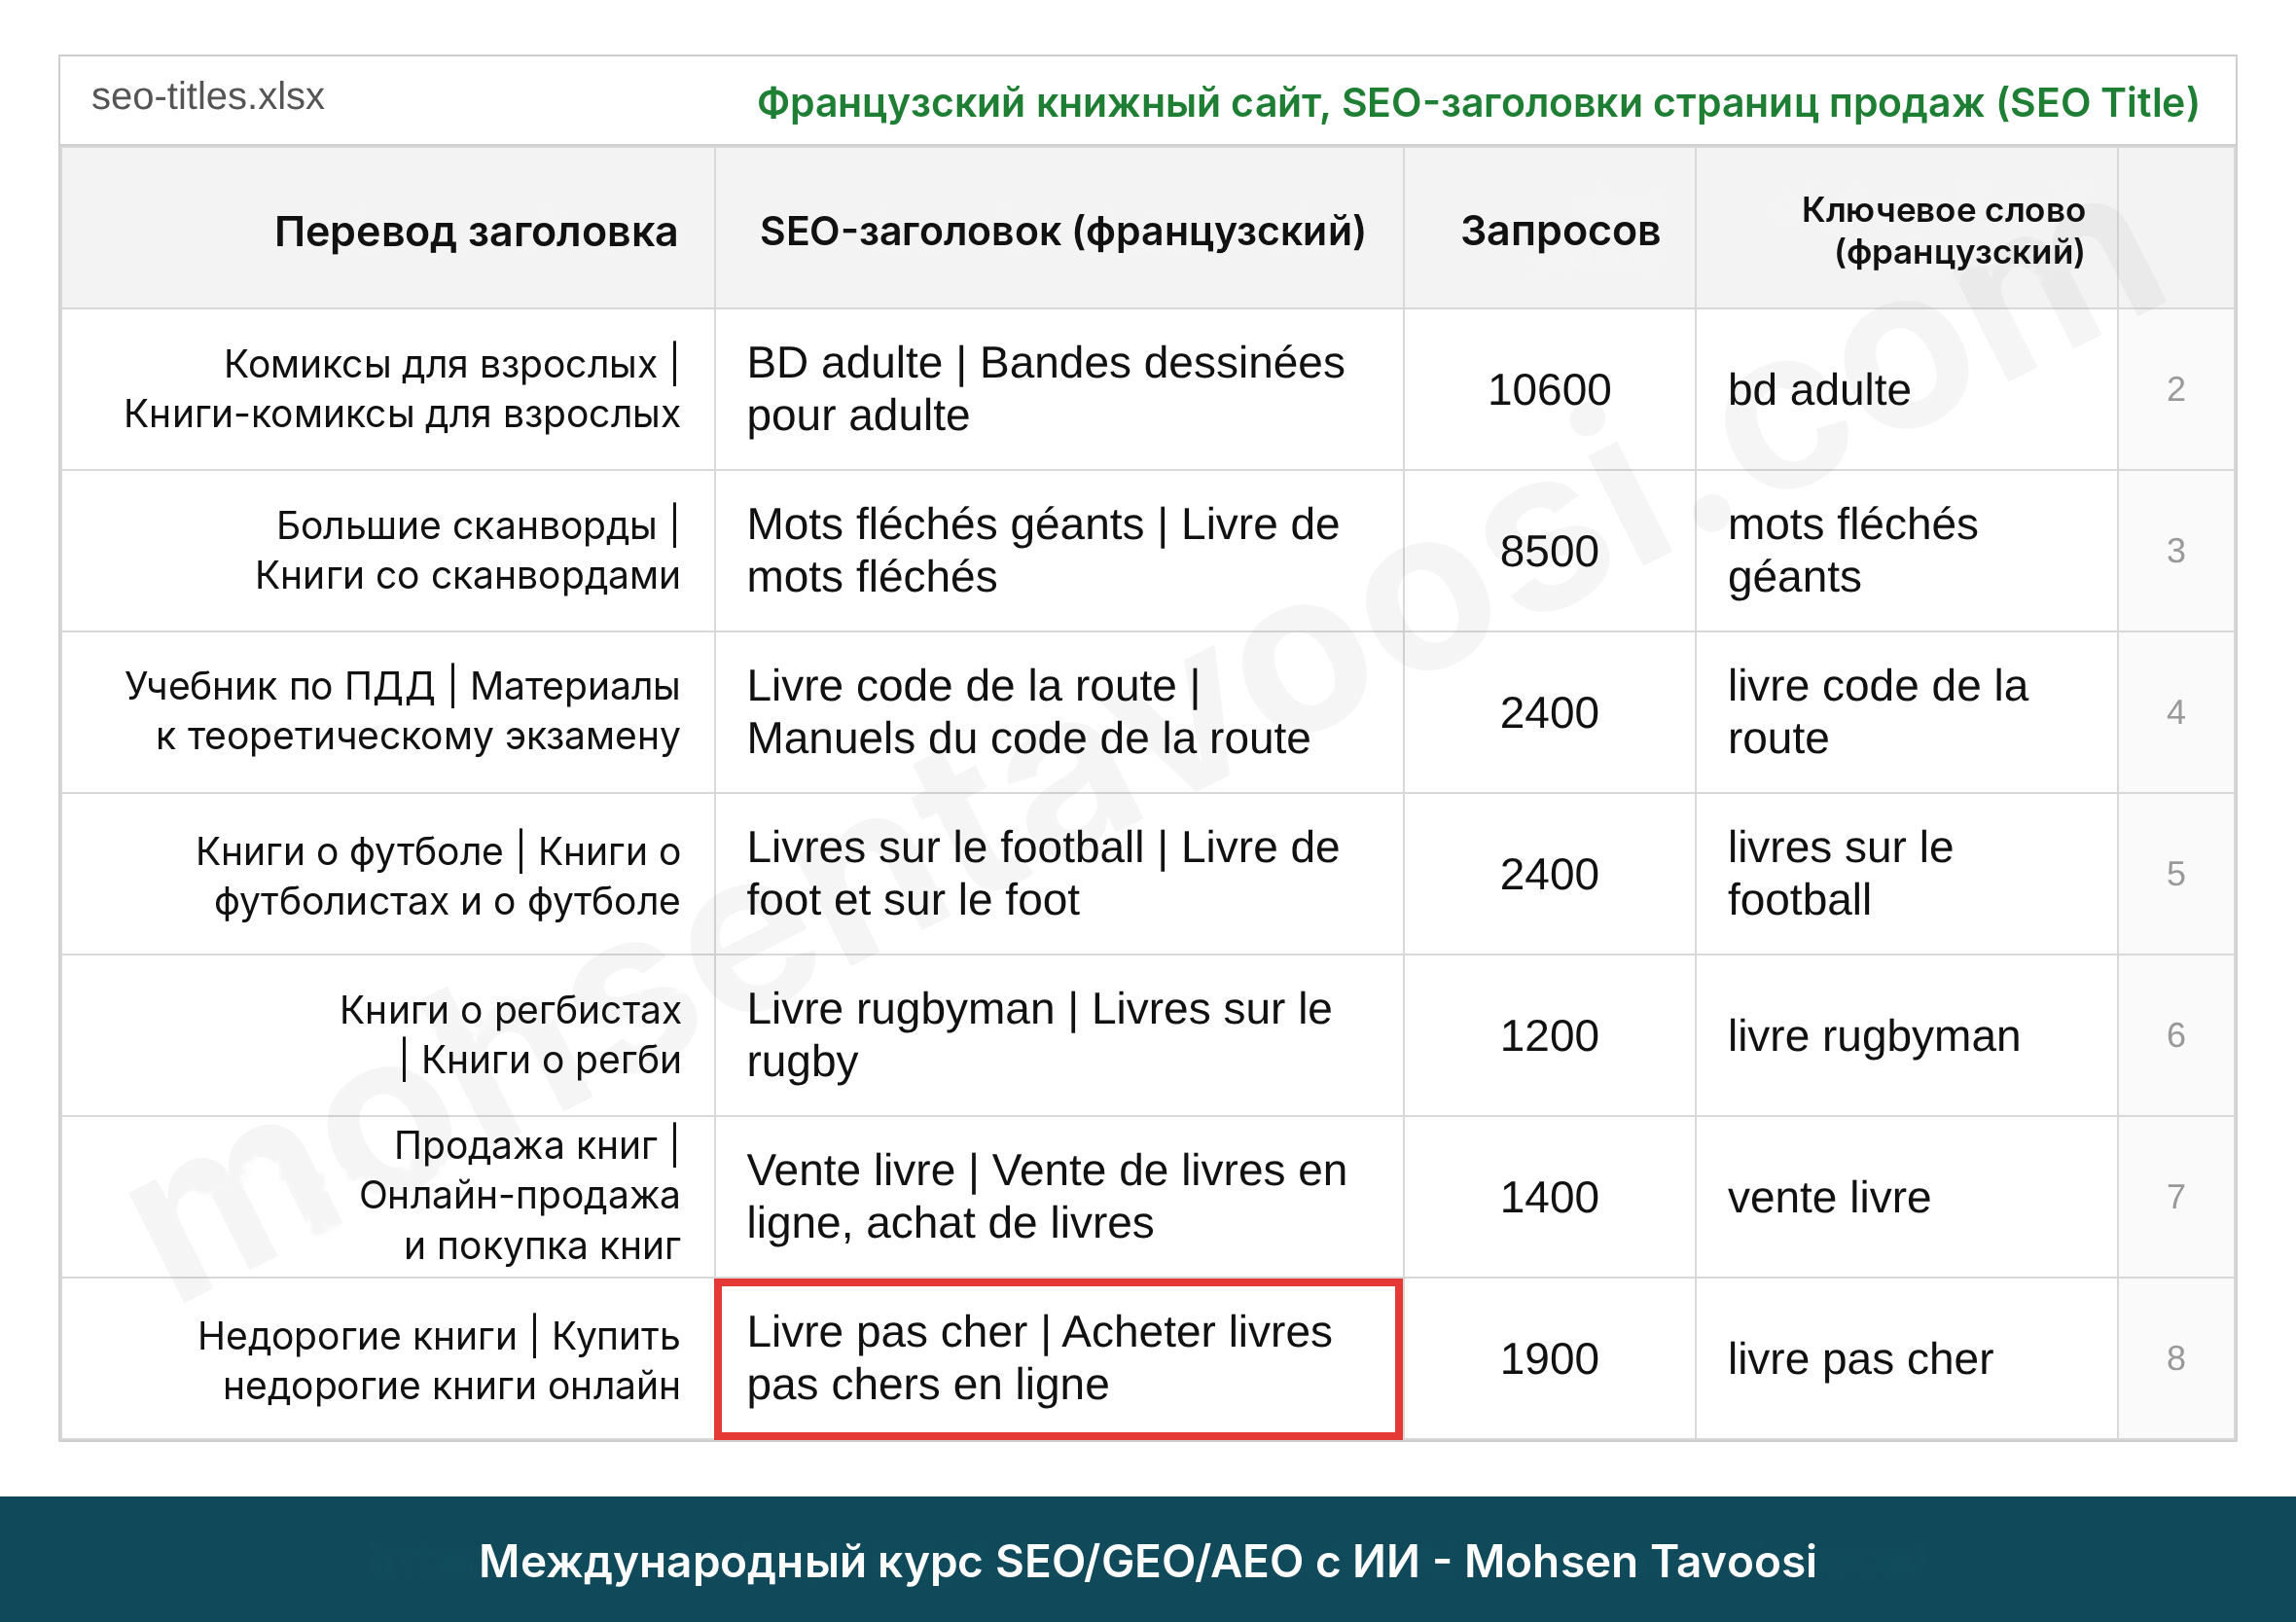Click the 1900 requests cell

click(1550, 1359)
